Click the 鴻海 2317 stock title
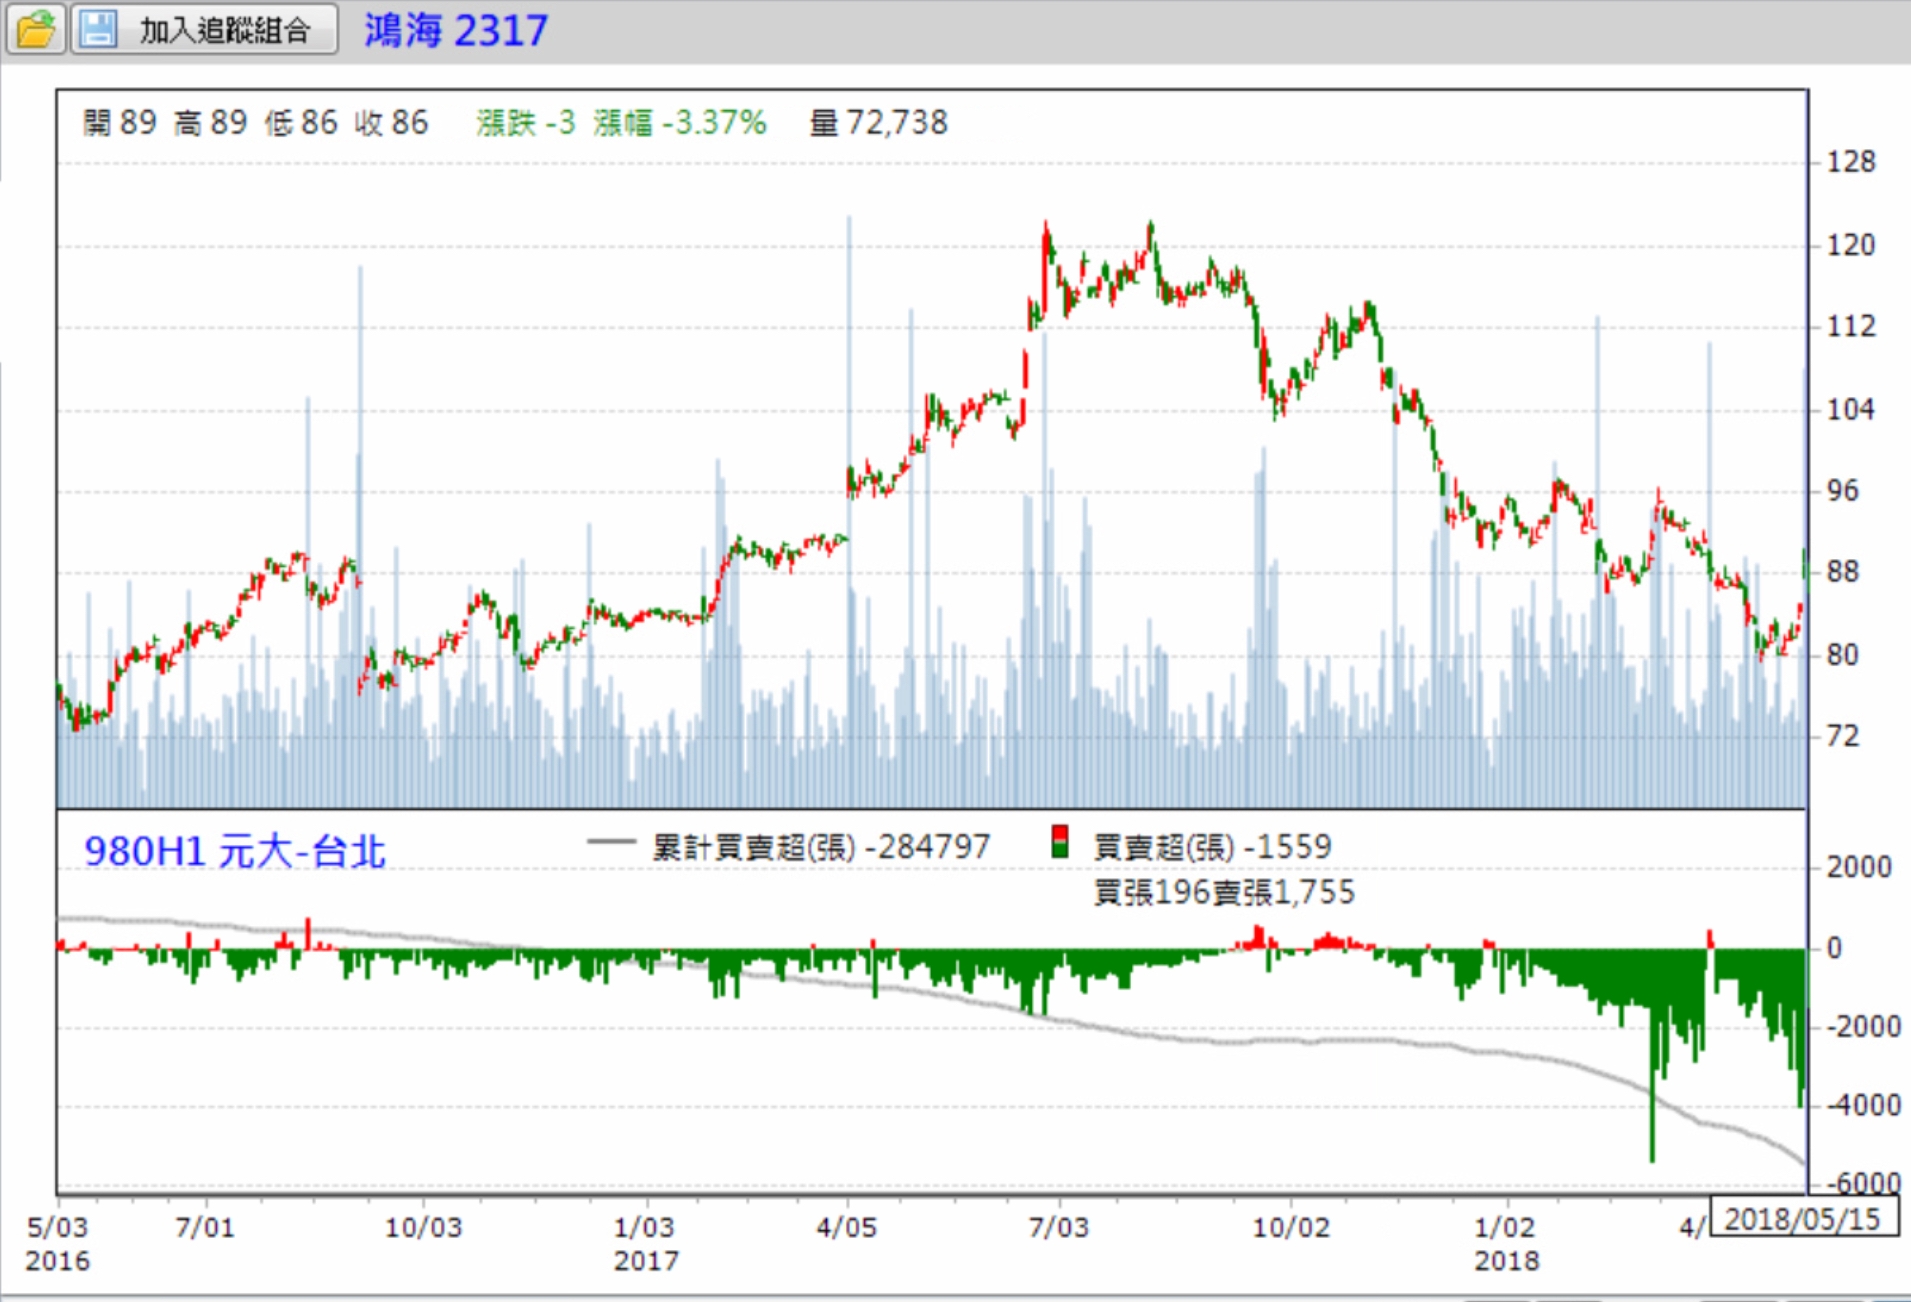This screenshot has width=1911, height=1302. (456, 30)
